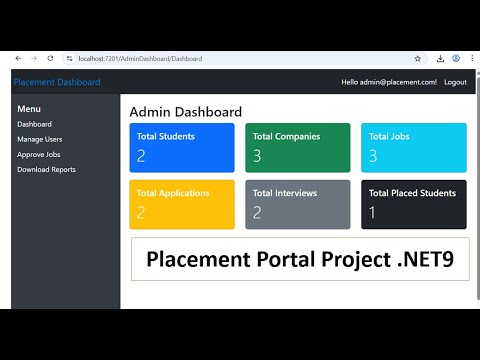Screen dimensions: 480x360
Task: Go to Approve Jobs menu item
Action: 39,155
